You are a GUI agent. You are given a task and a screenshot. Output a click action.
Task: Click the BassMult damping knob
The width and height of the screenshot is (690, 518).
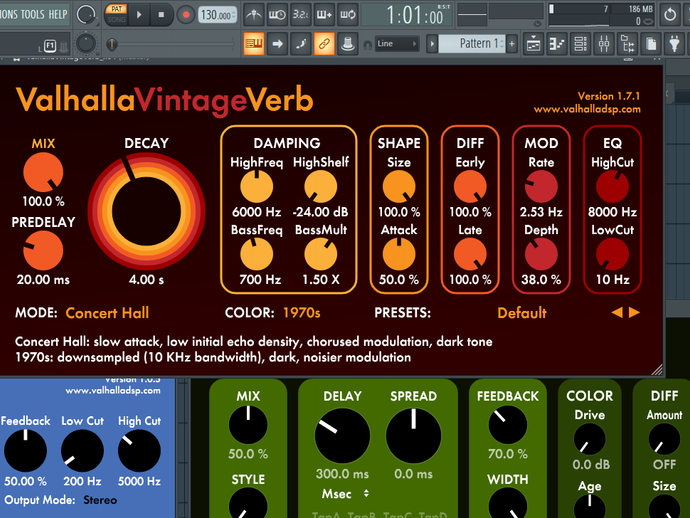(321, 254)
